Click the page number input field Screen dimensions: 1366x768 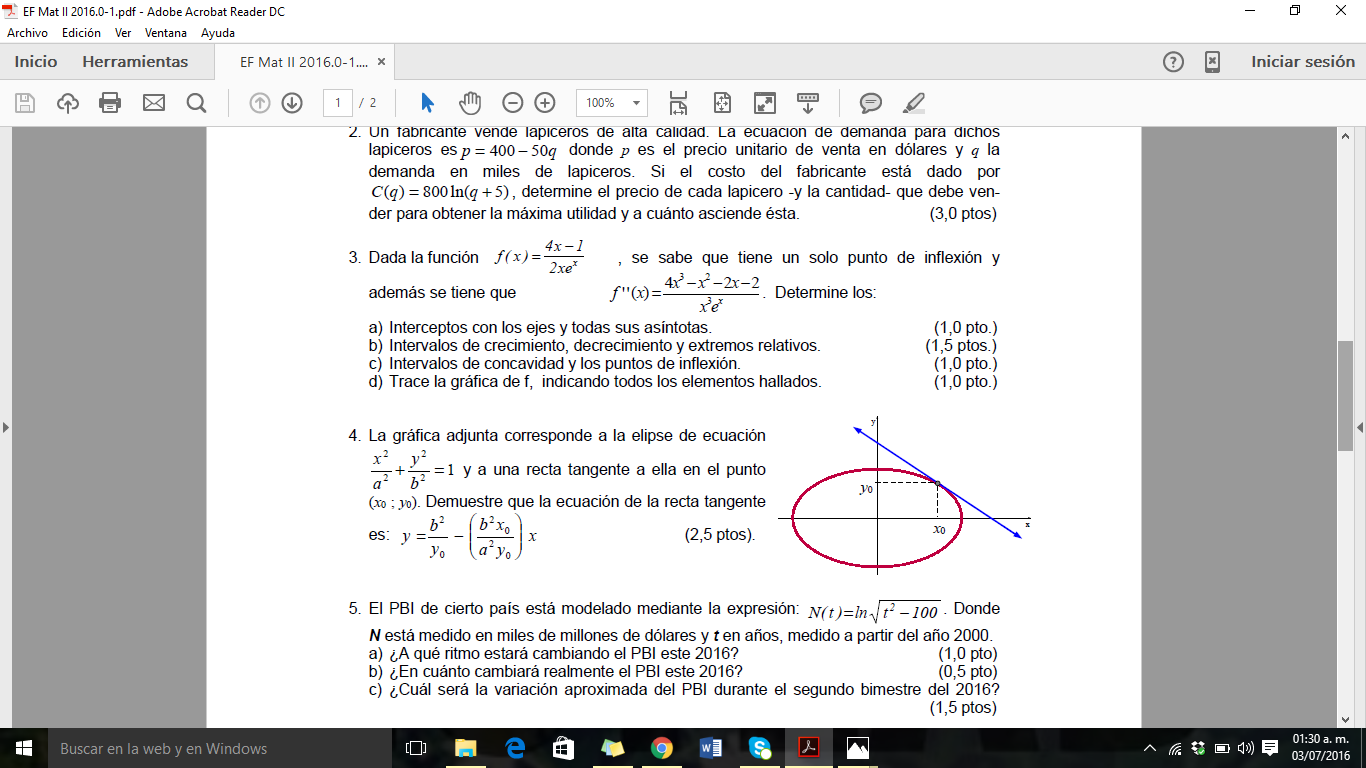(338, 103)
